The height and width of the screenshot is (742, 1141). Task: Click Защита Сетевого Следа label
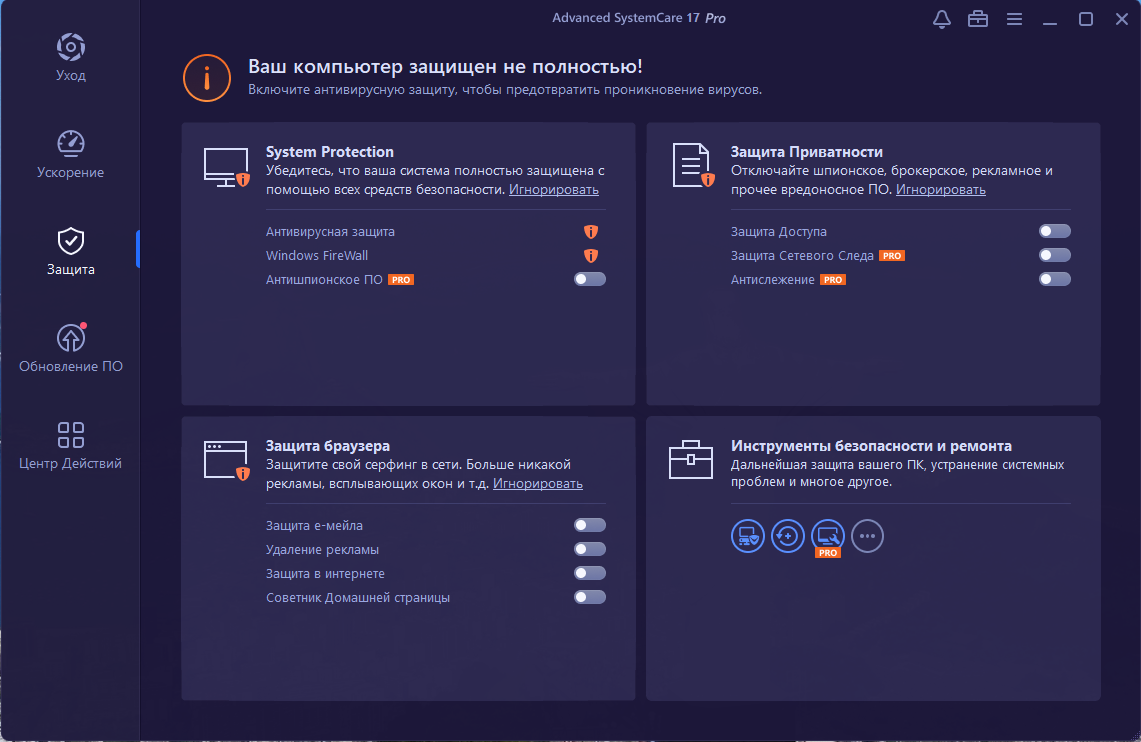802,255
